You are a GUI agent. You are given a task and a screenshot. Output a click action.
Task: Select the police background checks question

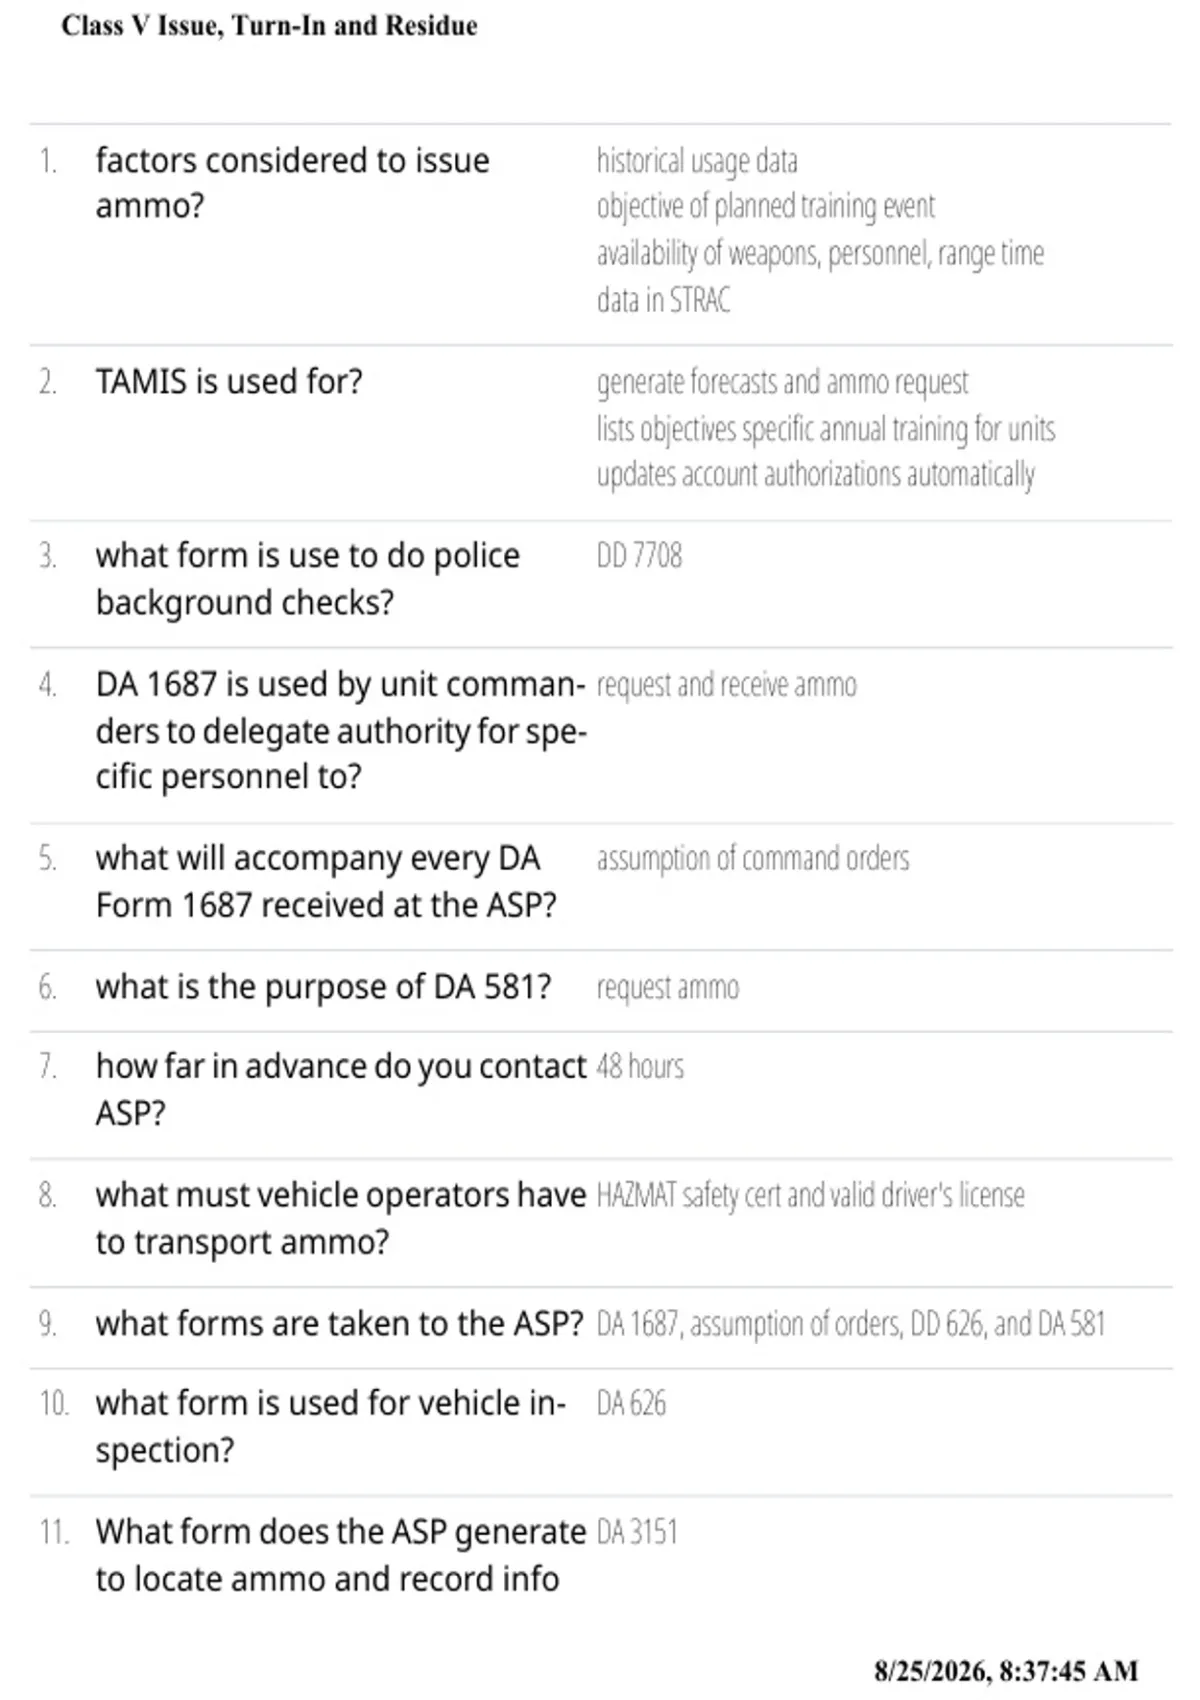coord(308,579)
